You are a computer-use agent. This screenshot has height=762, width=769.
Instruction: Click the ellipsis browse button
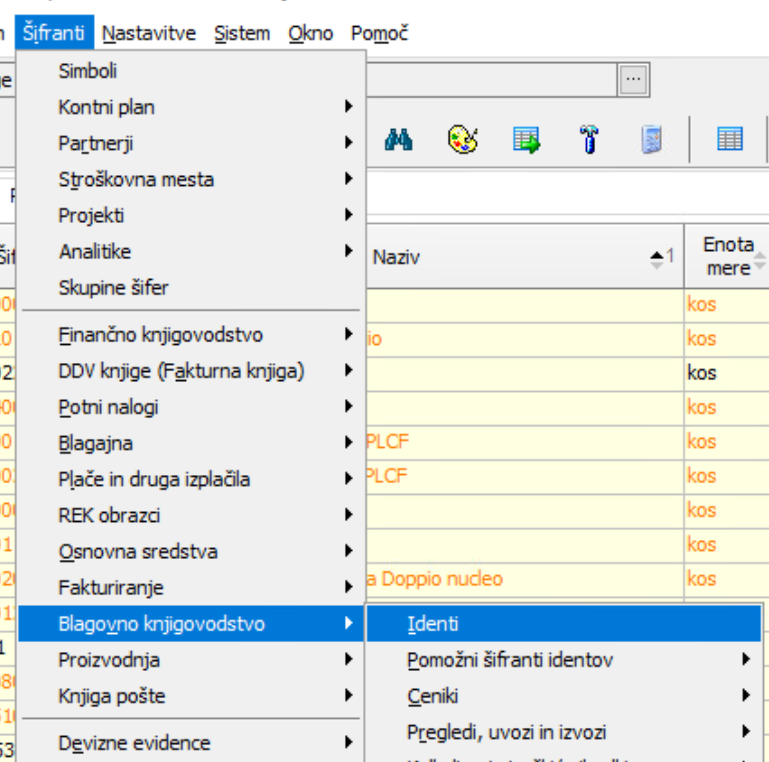point(633,79)
